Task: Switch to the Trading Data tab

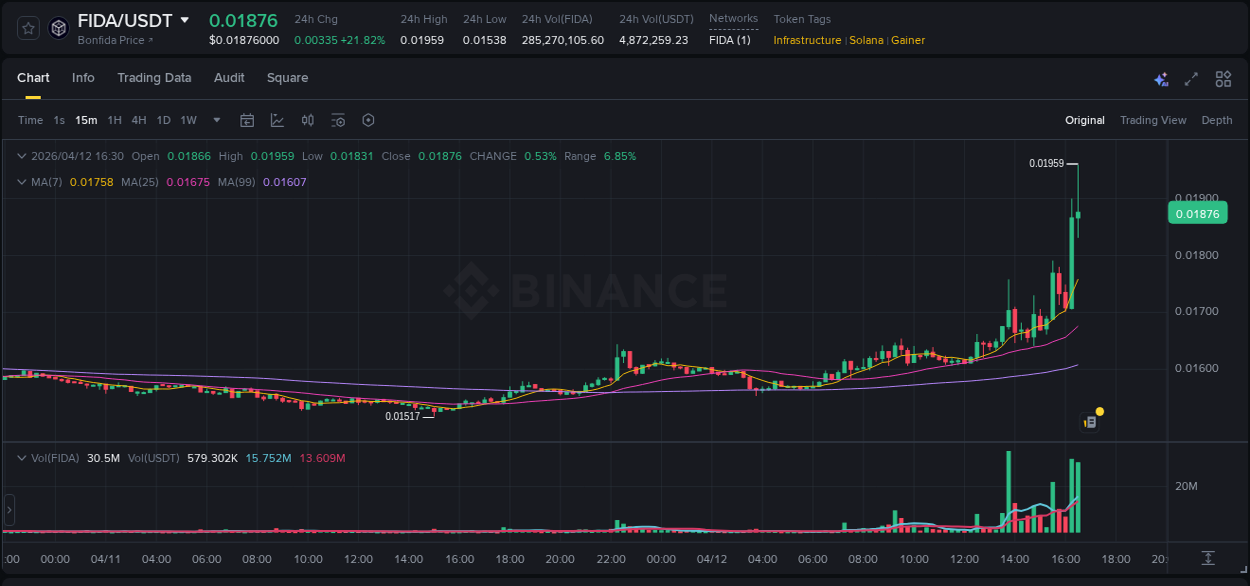Action: pyautogui.click(x=154, y=78)
